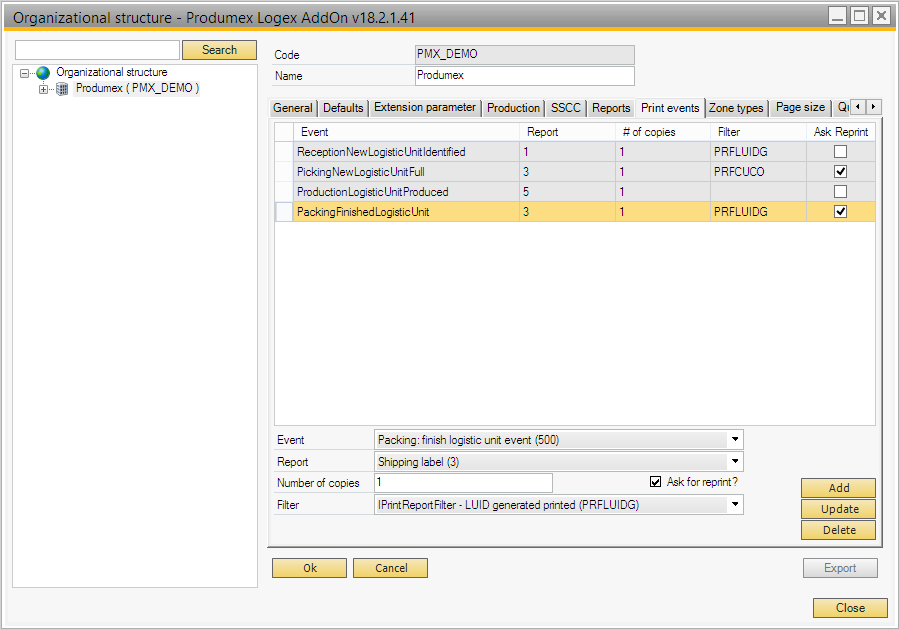Click the Update button
The height and width of the screenshot is (630, 900).
click(838, 509)
